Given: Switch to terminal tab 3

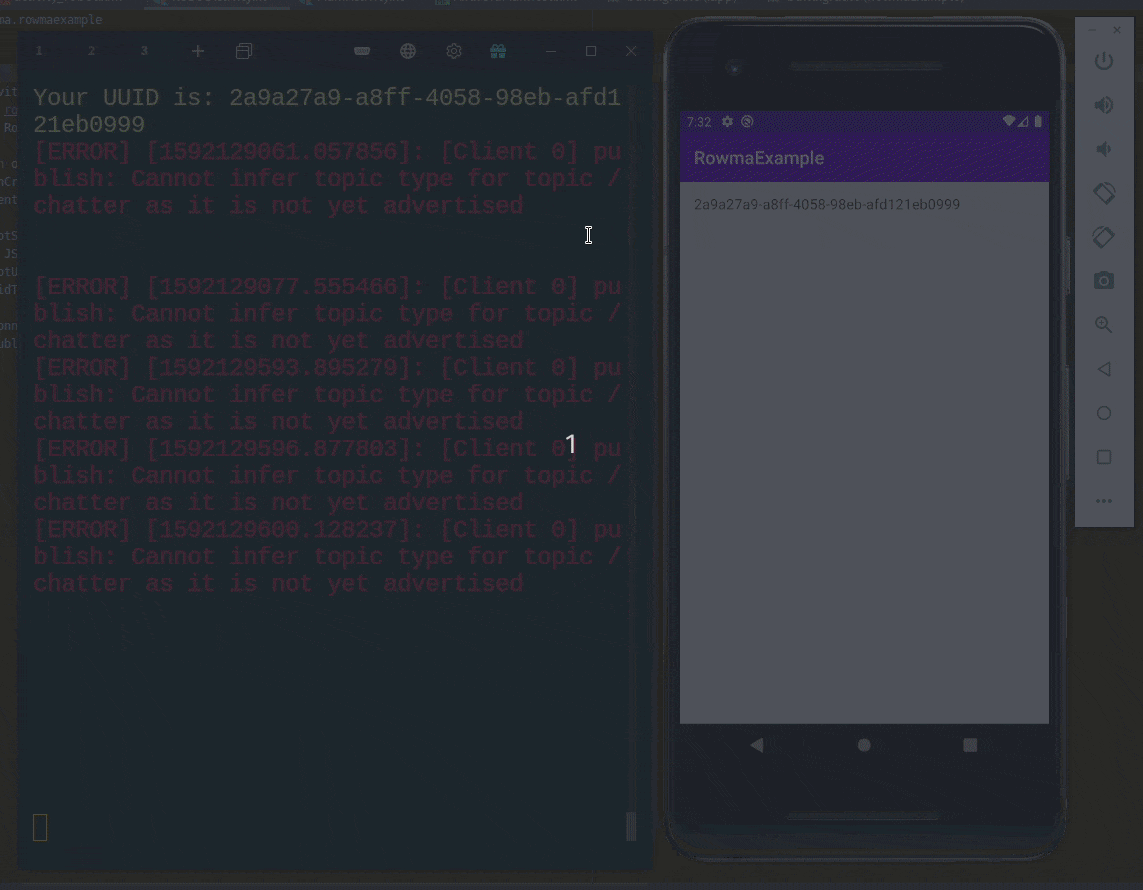Looking at the screenshot, I should [144, 51].
